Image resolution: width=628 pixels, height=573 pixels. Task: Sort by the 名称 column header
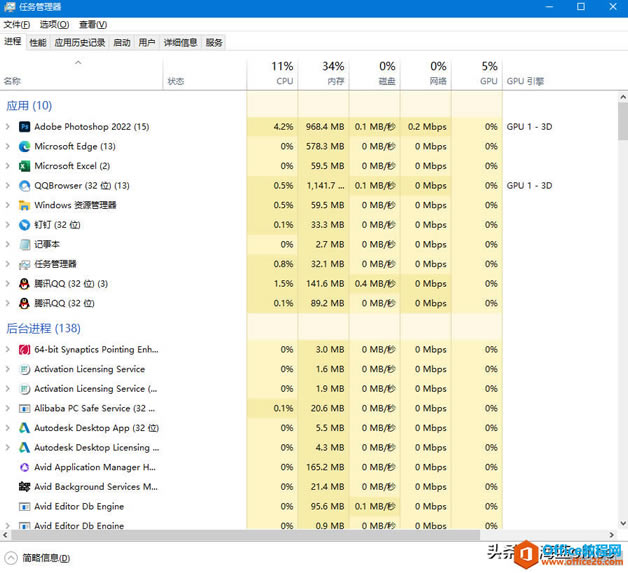click(x=82, y=74)
